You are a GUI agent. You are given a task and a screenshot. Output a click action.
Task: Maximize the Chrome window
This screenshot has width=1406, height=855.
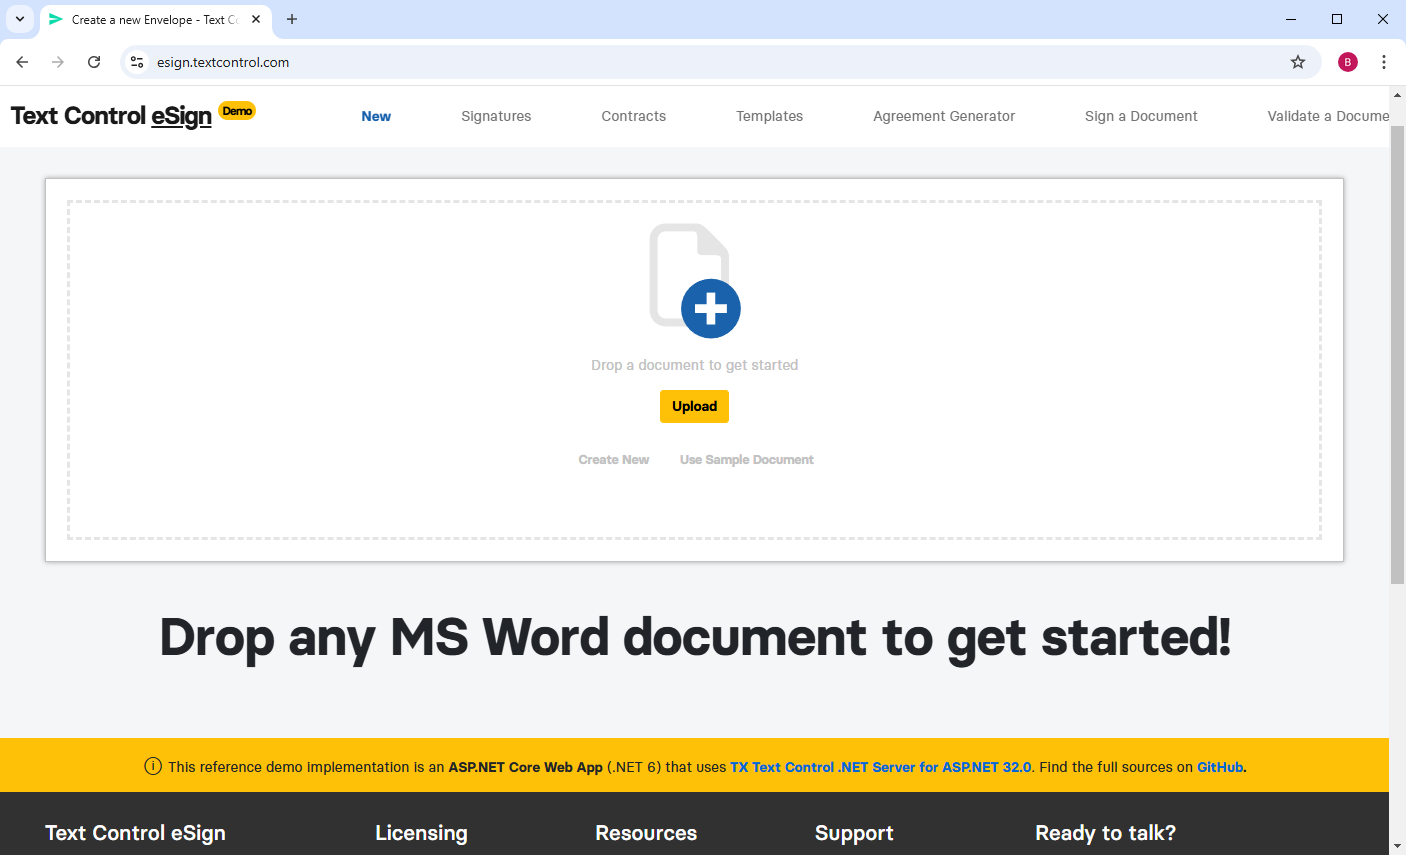coord(1337,19)
